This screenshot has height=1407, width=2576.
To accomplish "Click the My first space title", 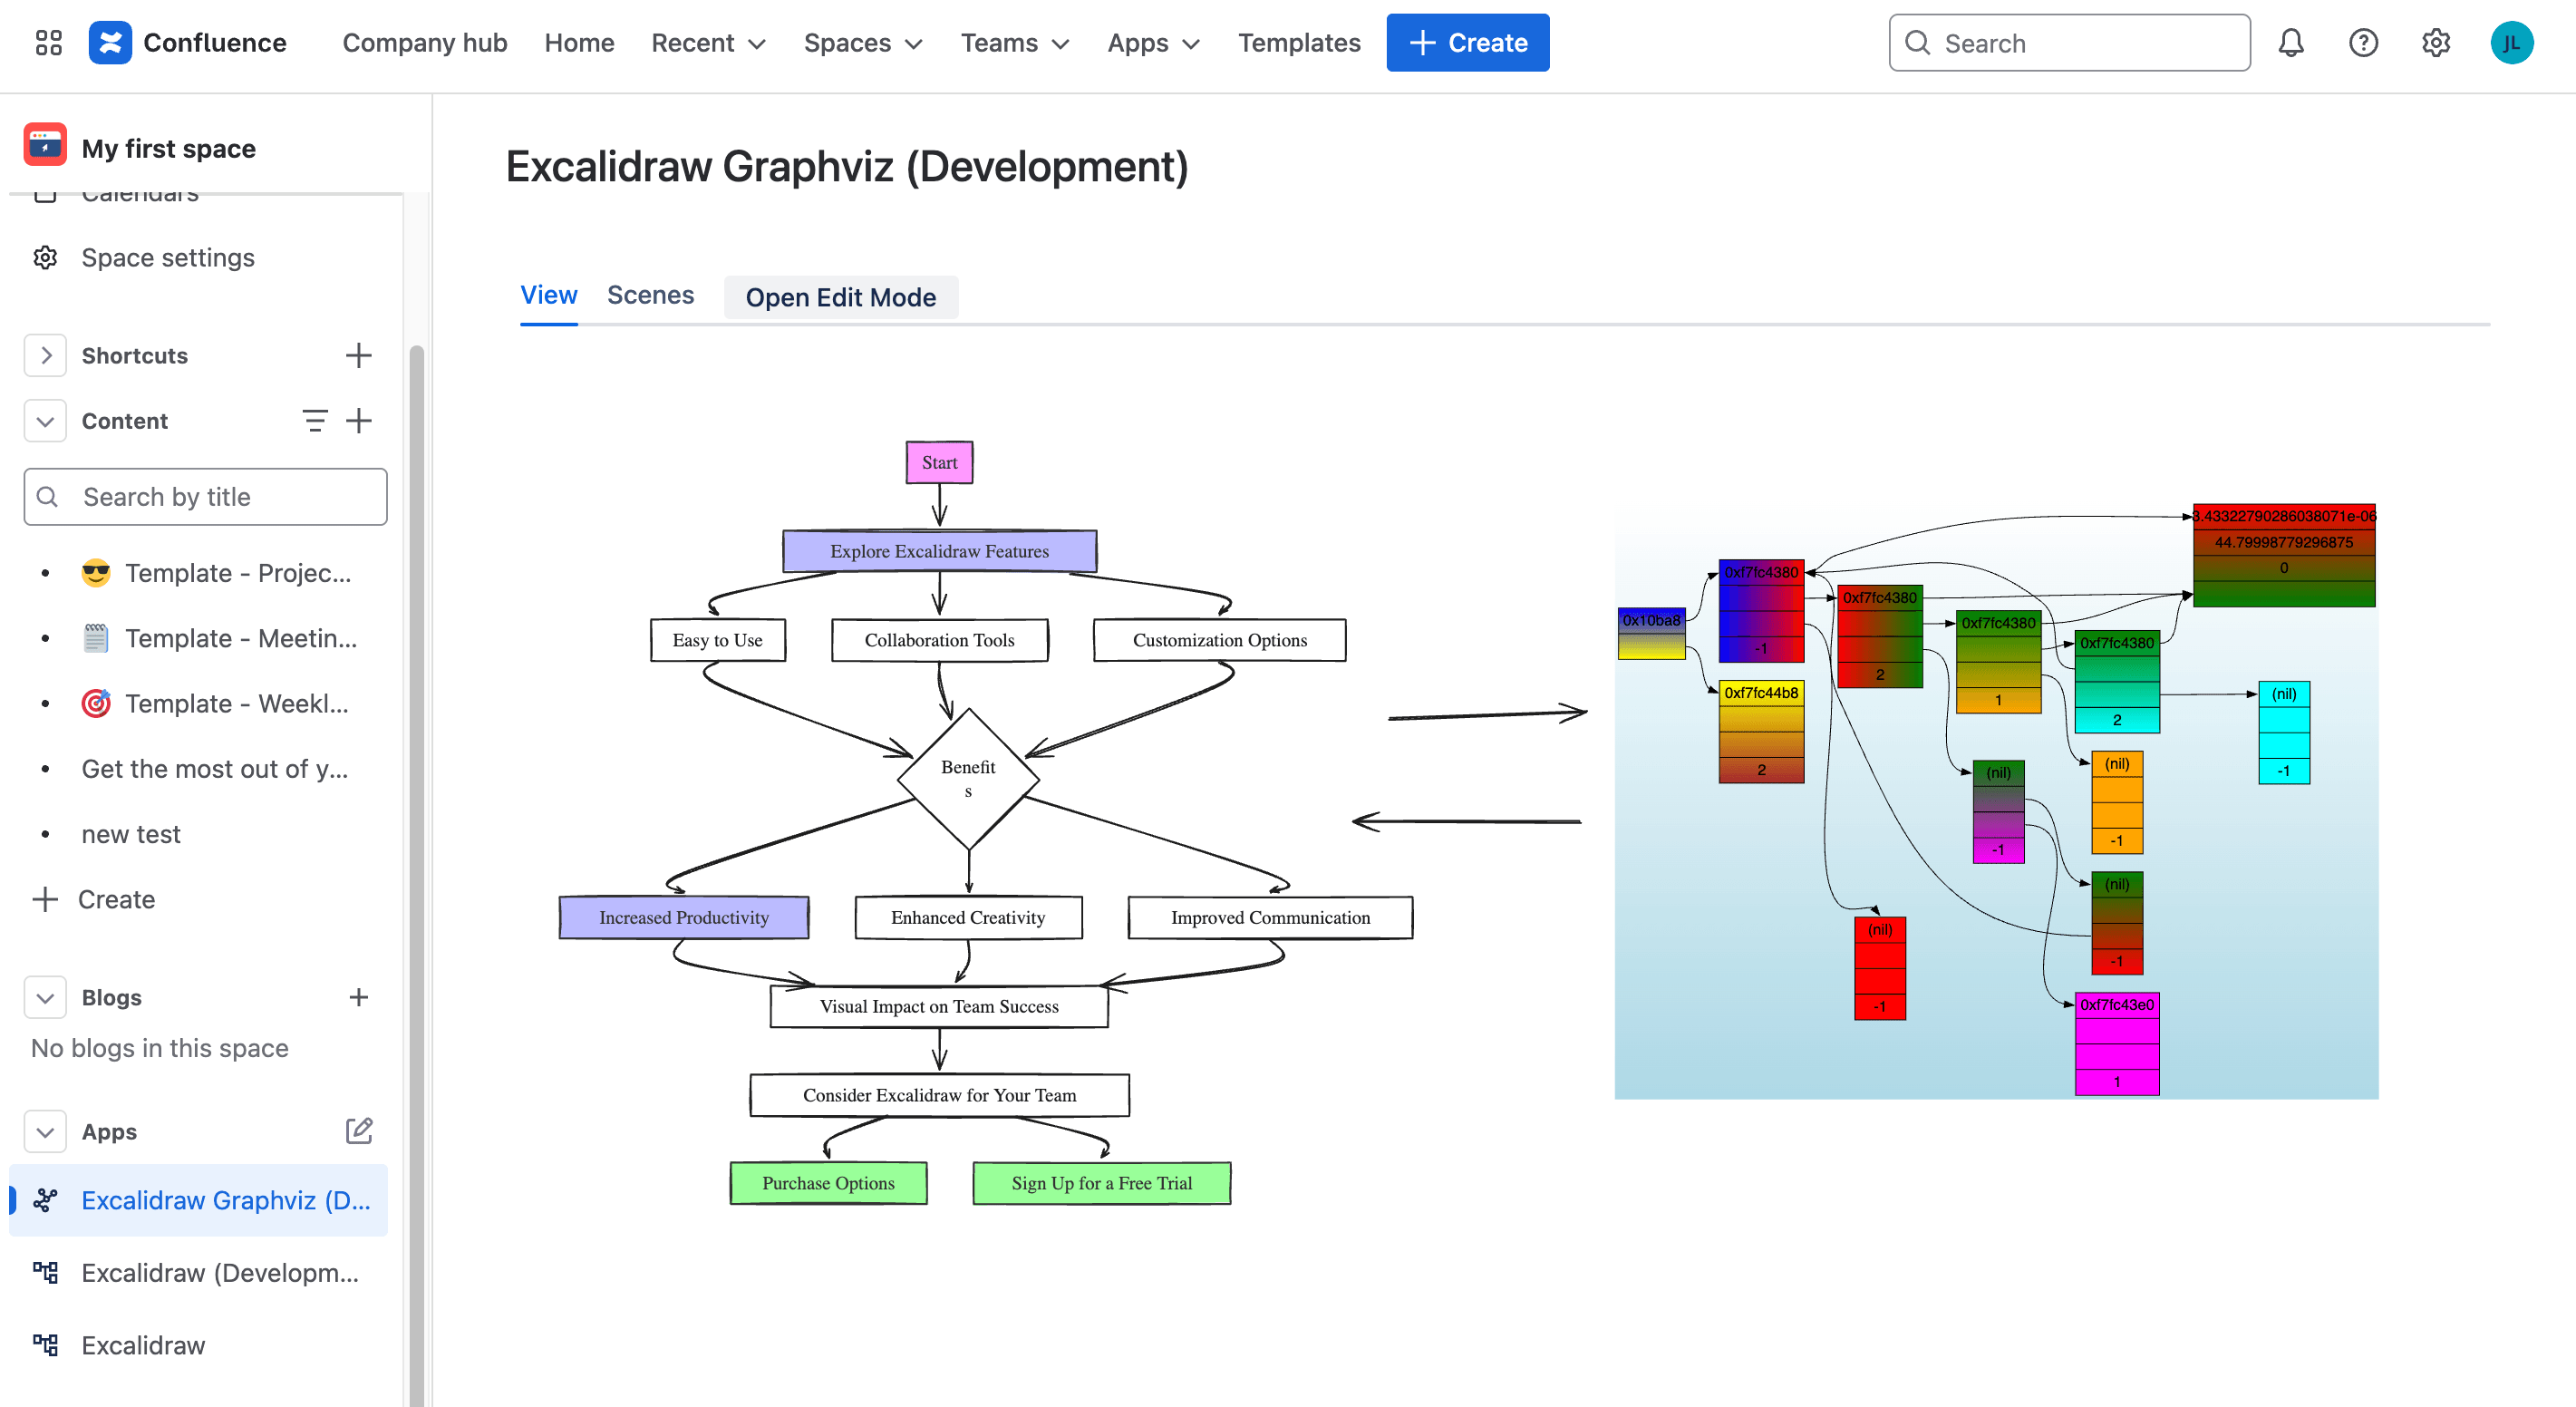I will pos(169,148).
